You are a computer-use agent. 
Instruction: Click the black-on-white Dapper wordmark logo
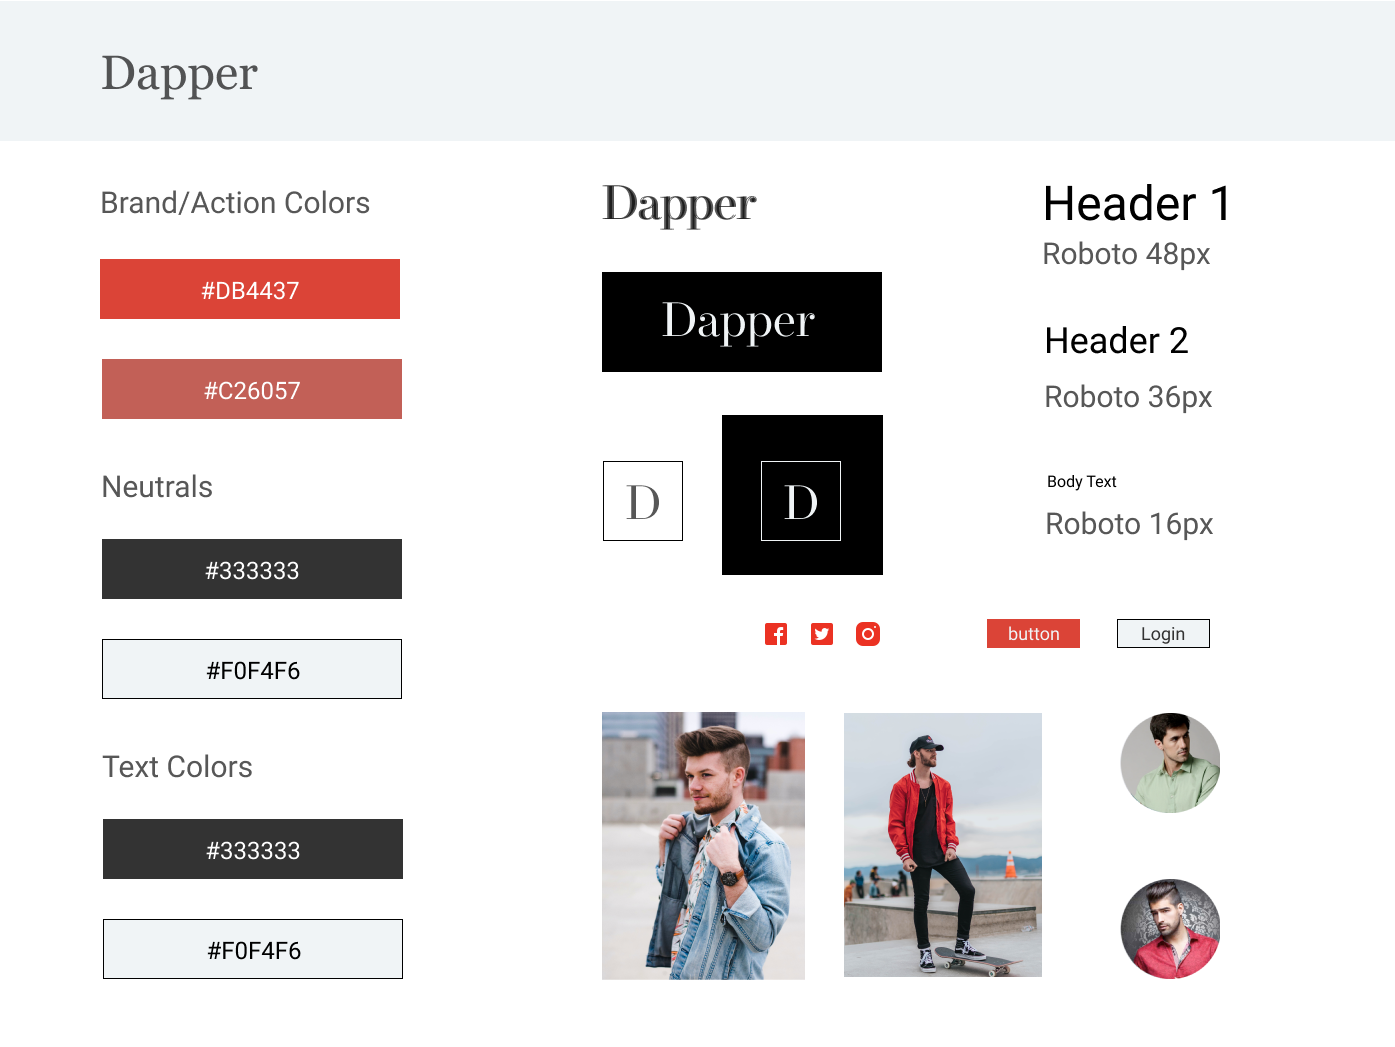680,205
